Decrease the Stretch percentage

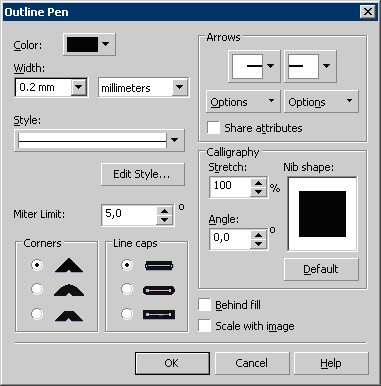click(x=258, y=192)
